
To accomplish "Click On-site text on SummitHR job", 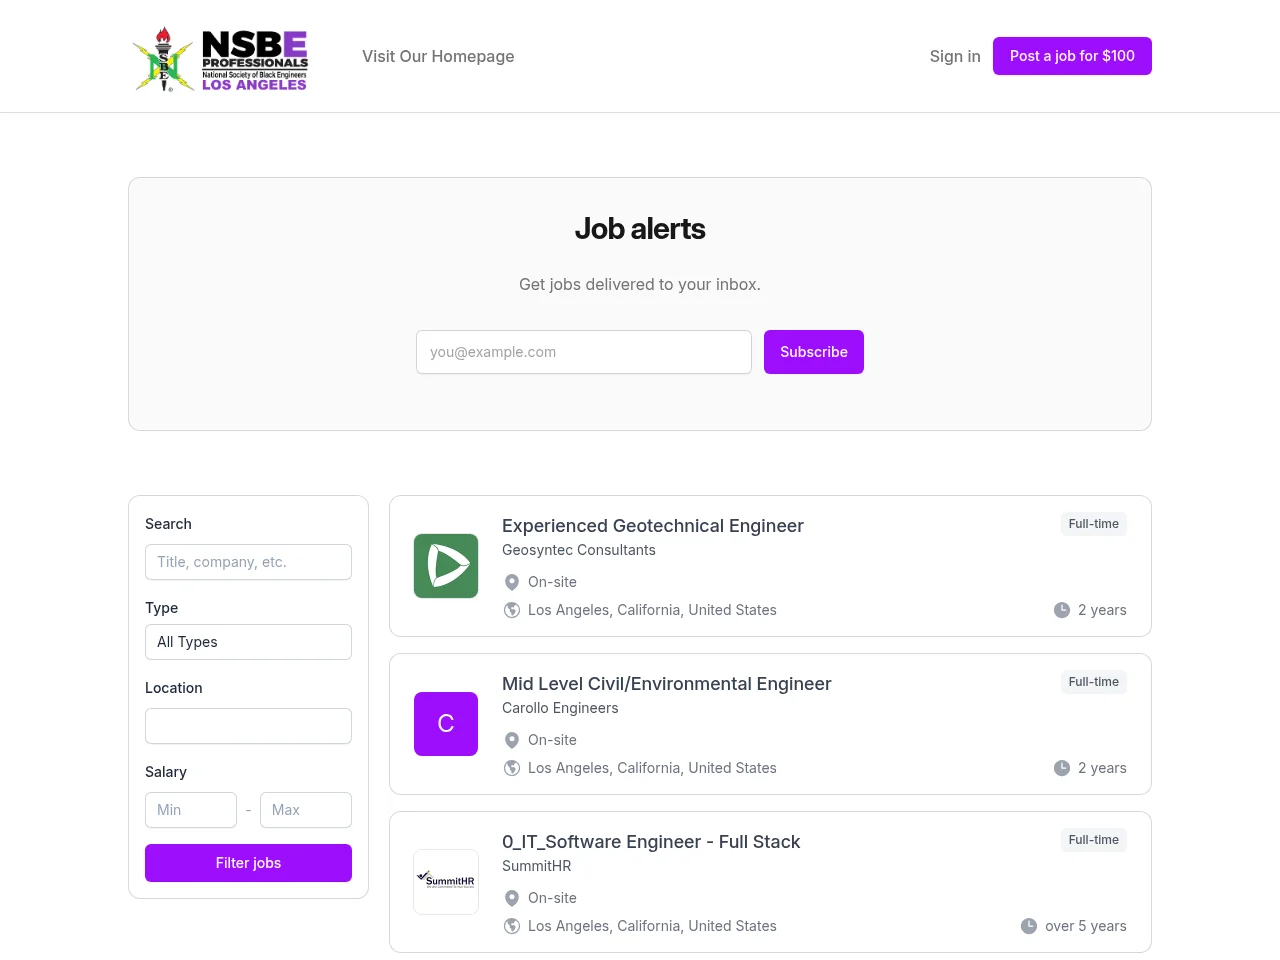I will 552,898.
